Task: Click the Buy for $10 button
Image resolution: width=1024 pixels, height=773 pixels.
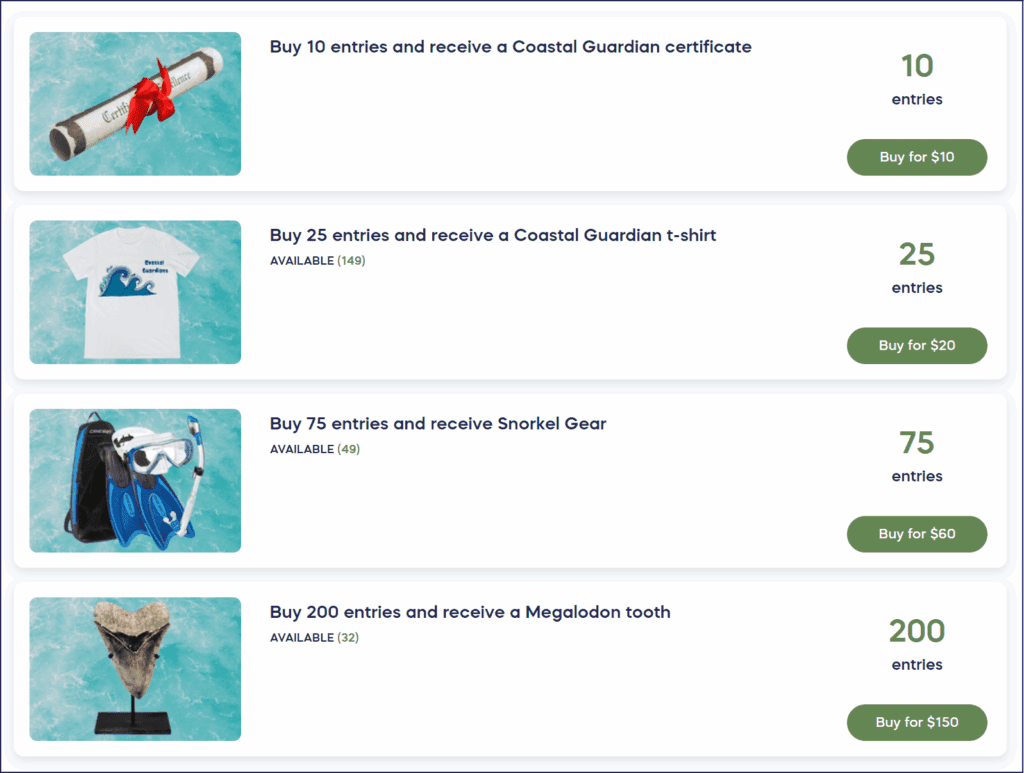Action: click(916, 157)
